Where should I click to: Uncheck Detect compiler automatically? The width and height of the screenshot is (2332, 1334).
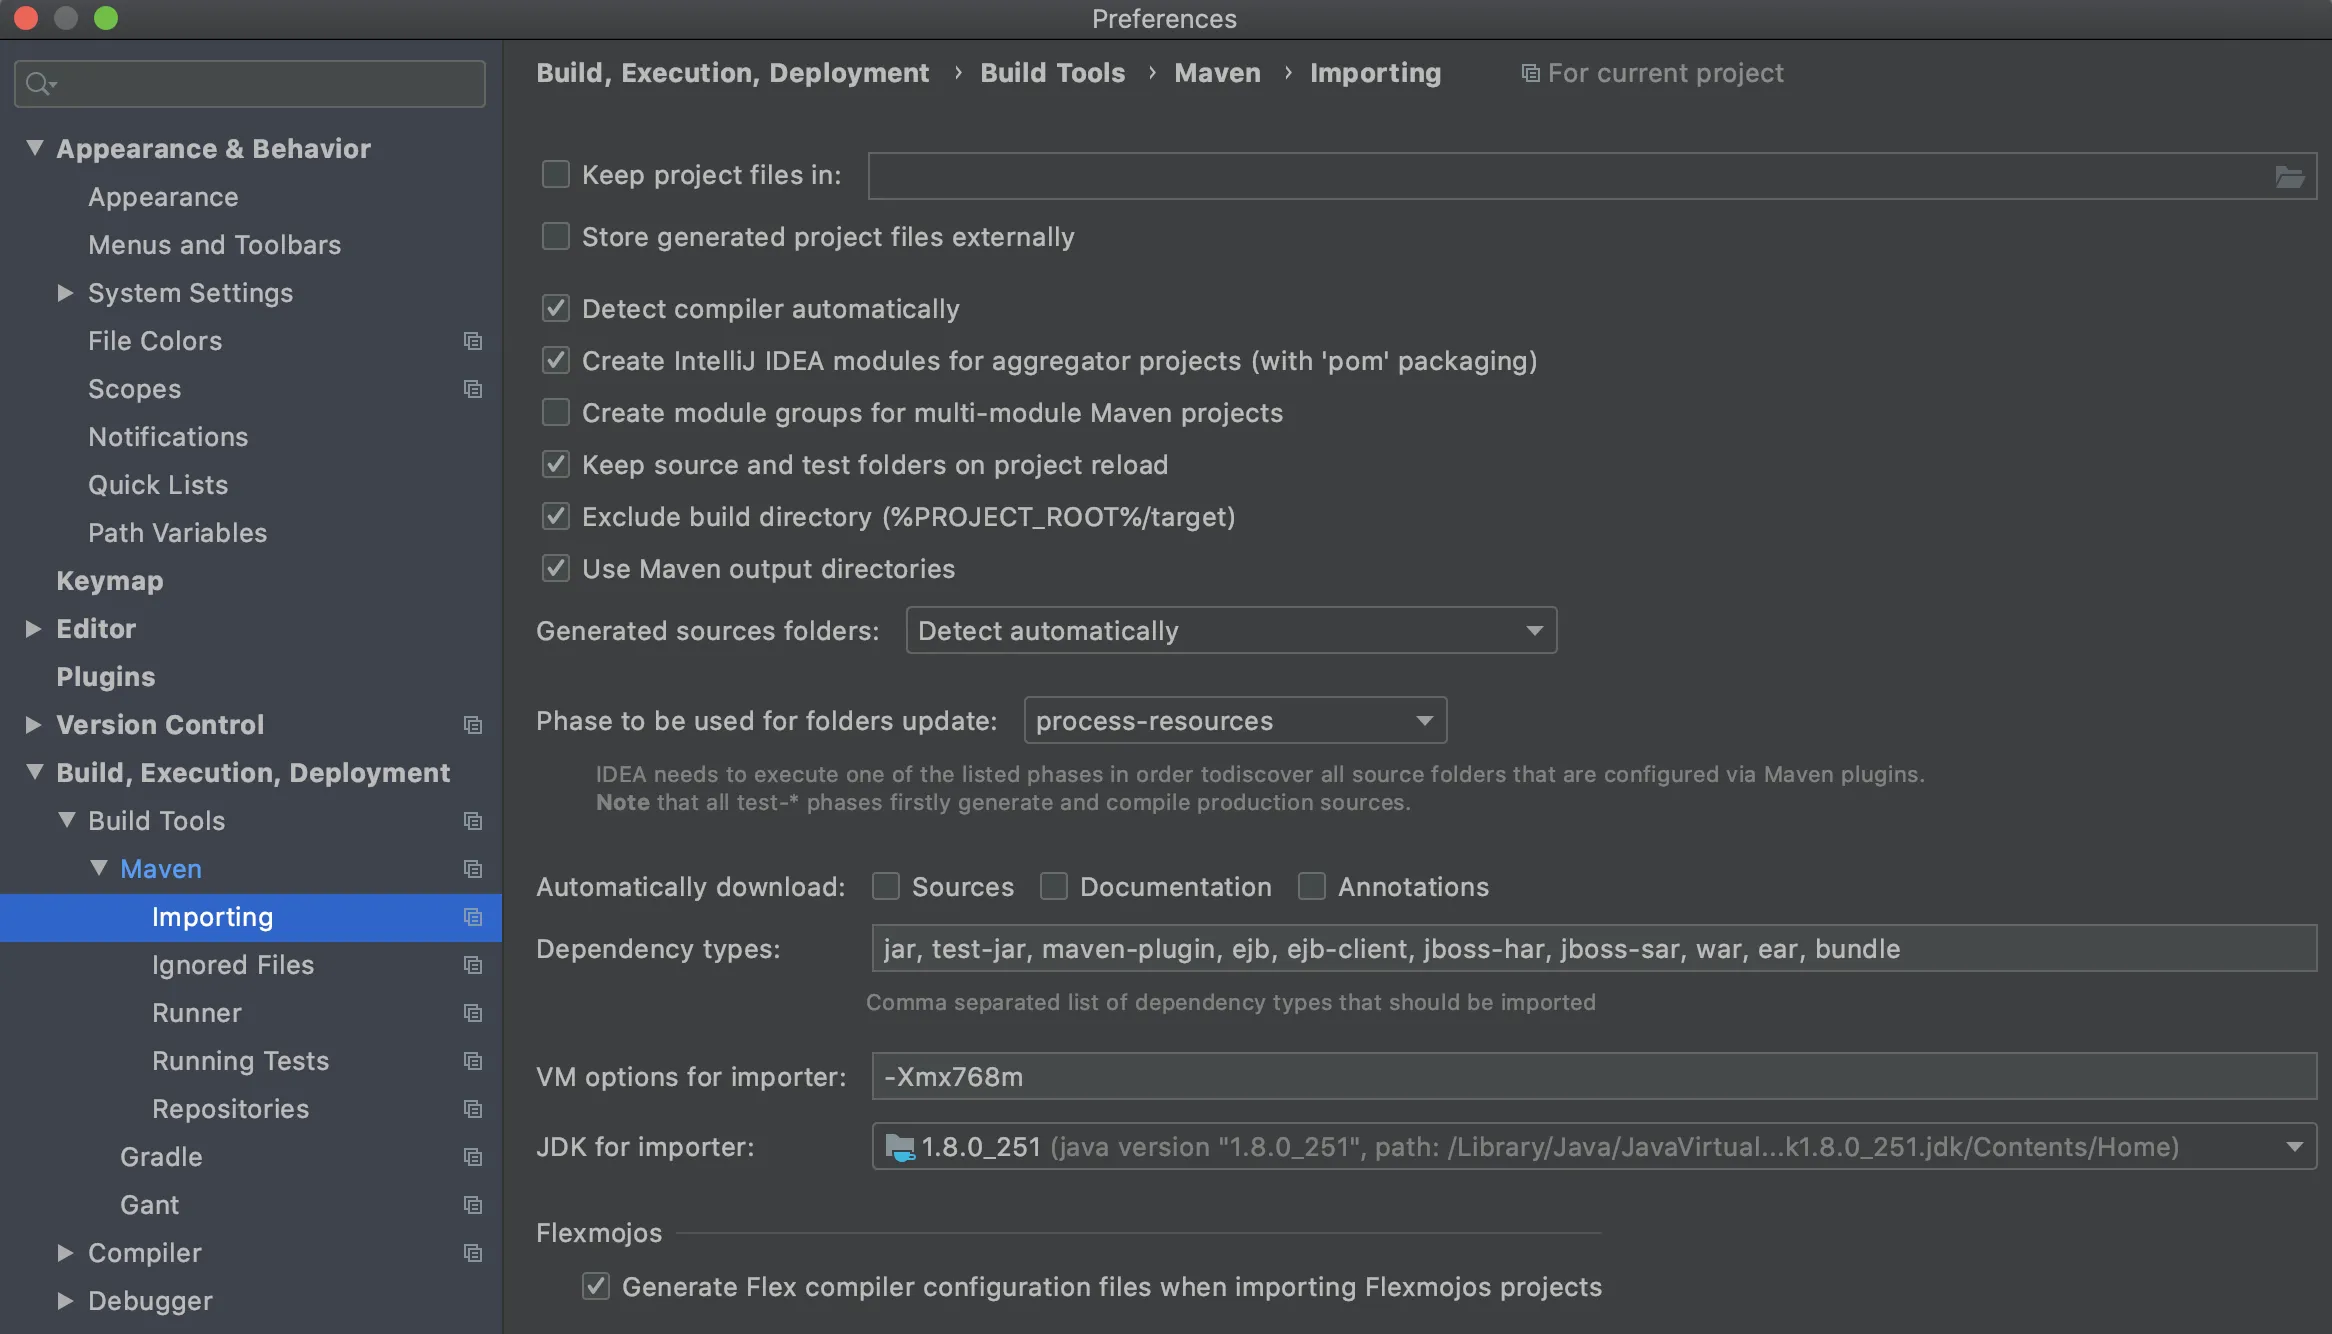click(x=556, y=309)
